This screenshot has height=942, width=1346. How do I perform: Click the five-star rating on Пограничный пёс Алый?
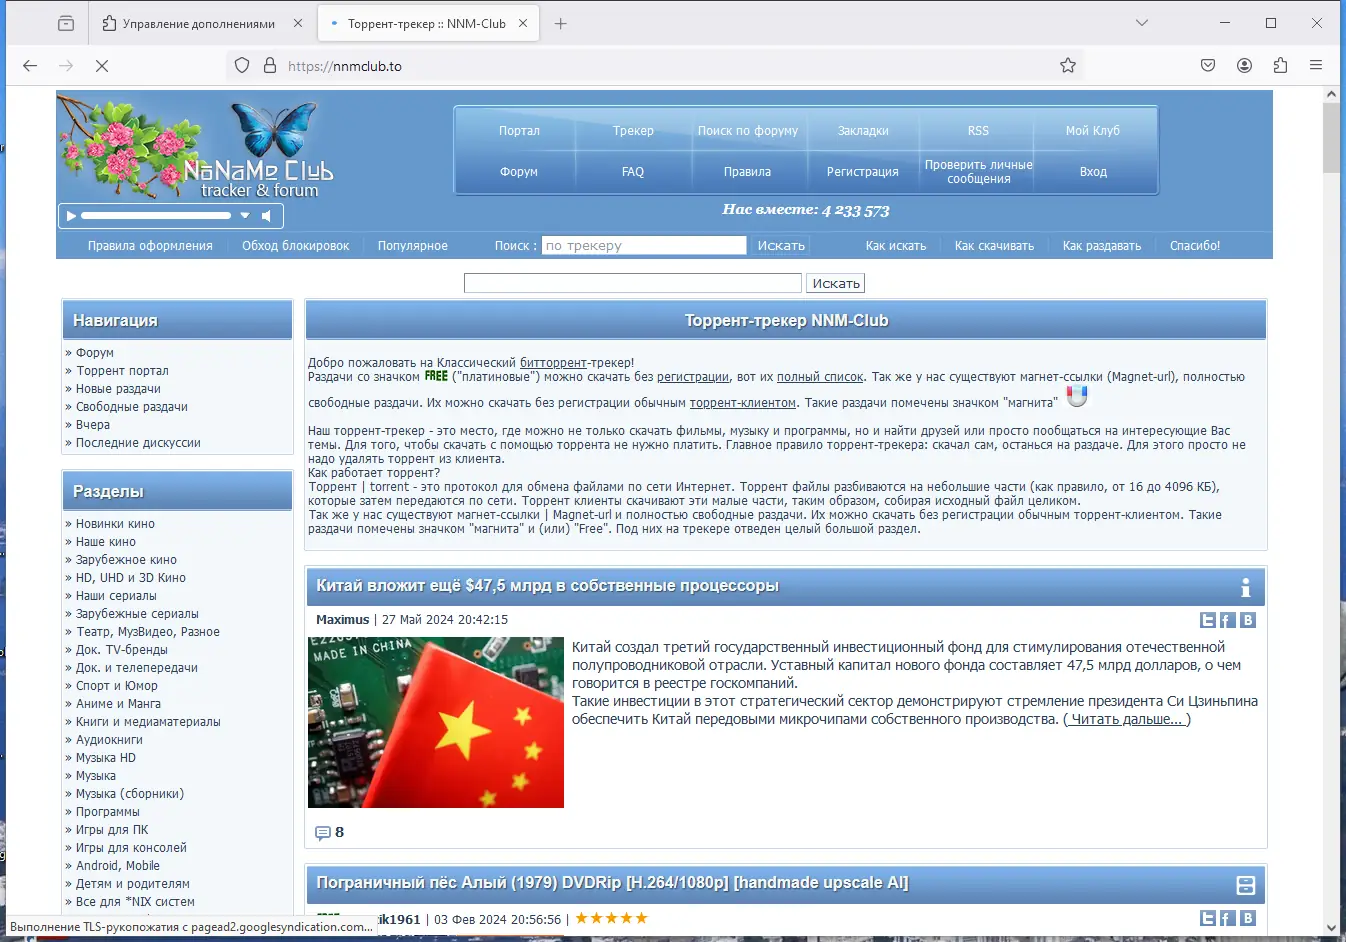612,918
